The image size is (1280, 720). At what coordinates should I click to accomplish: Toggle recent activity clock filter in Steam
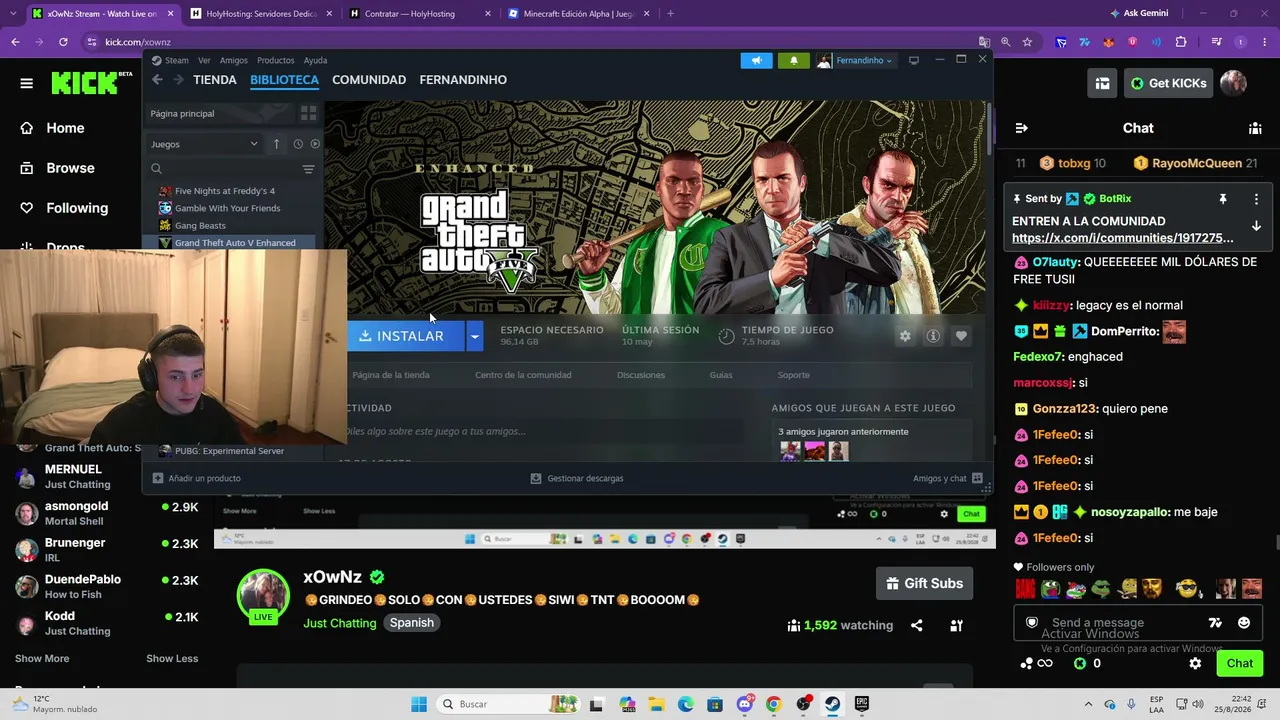298,144
